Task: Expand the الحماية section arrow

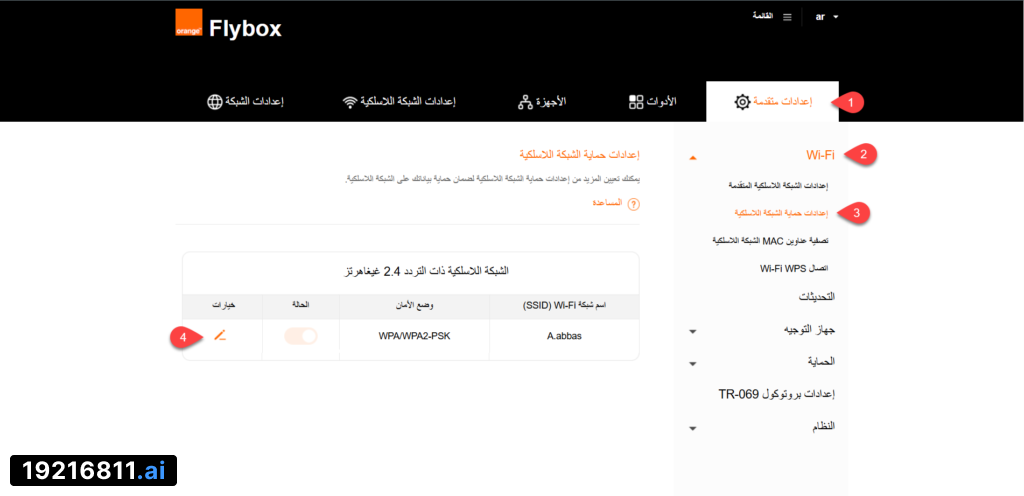Action: (693, 364)
